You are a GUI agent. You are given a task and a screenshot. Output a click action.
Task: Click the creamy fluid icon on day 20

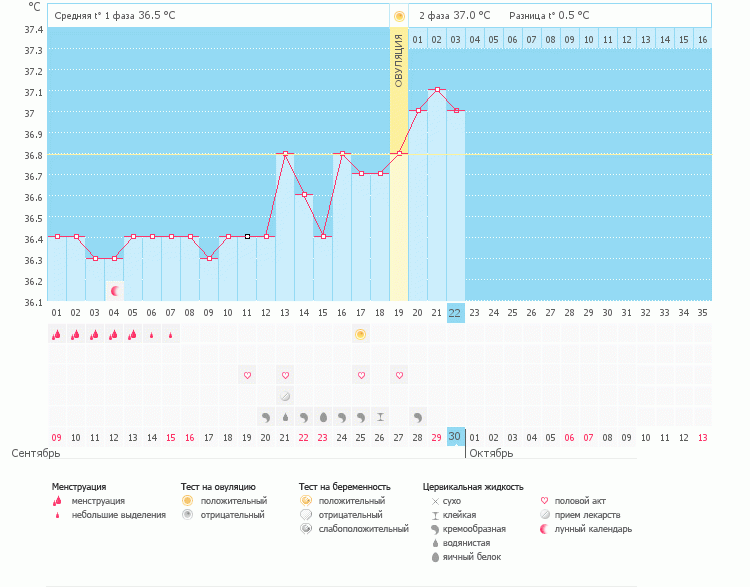tap(418, 416)
